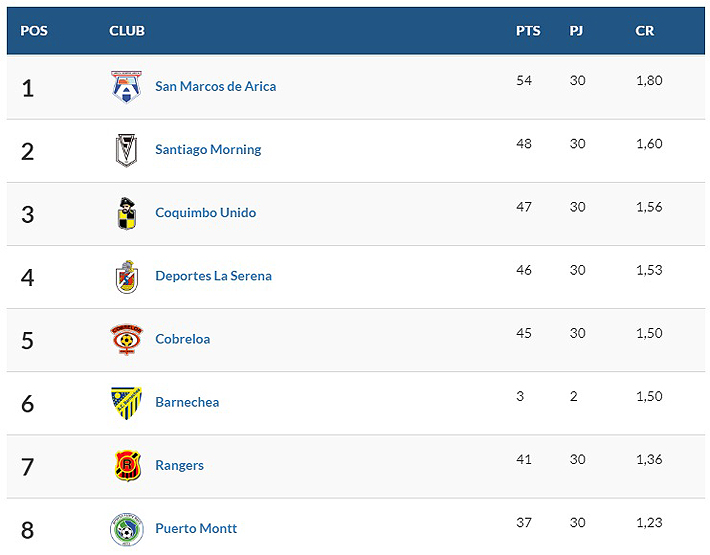710x555 pixels.
Task: Click the CLUB column header
Action: click(127, 31)
